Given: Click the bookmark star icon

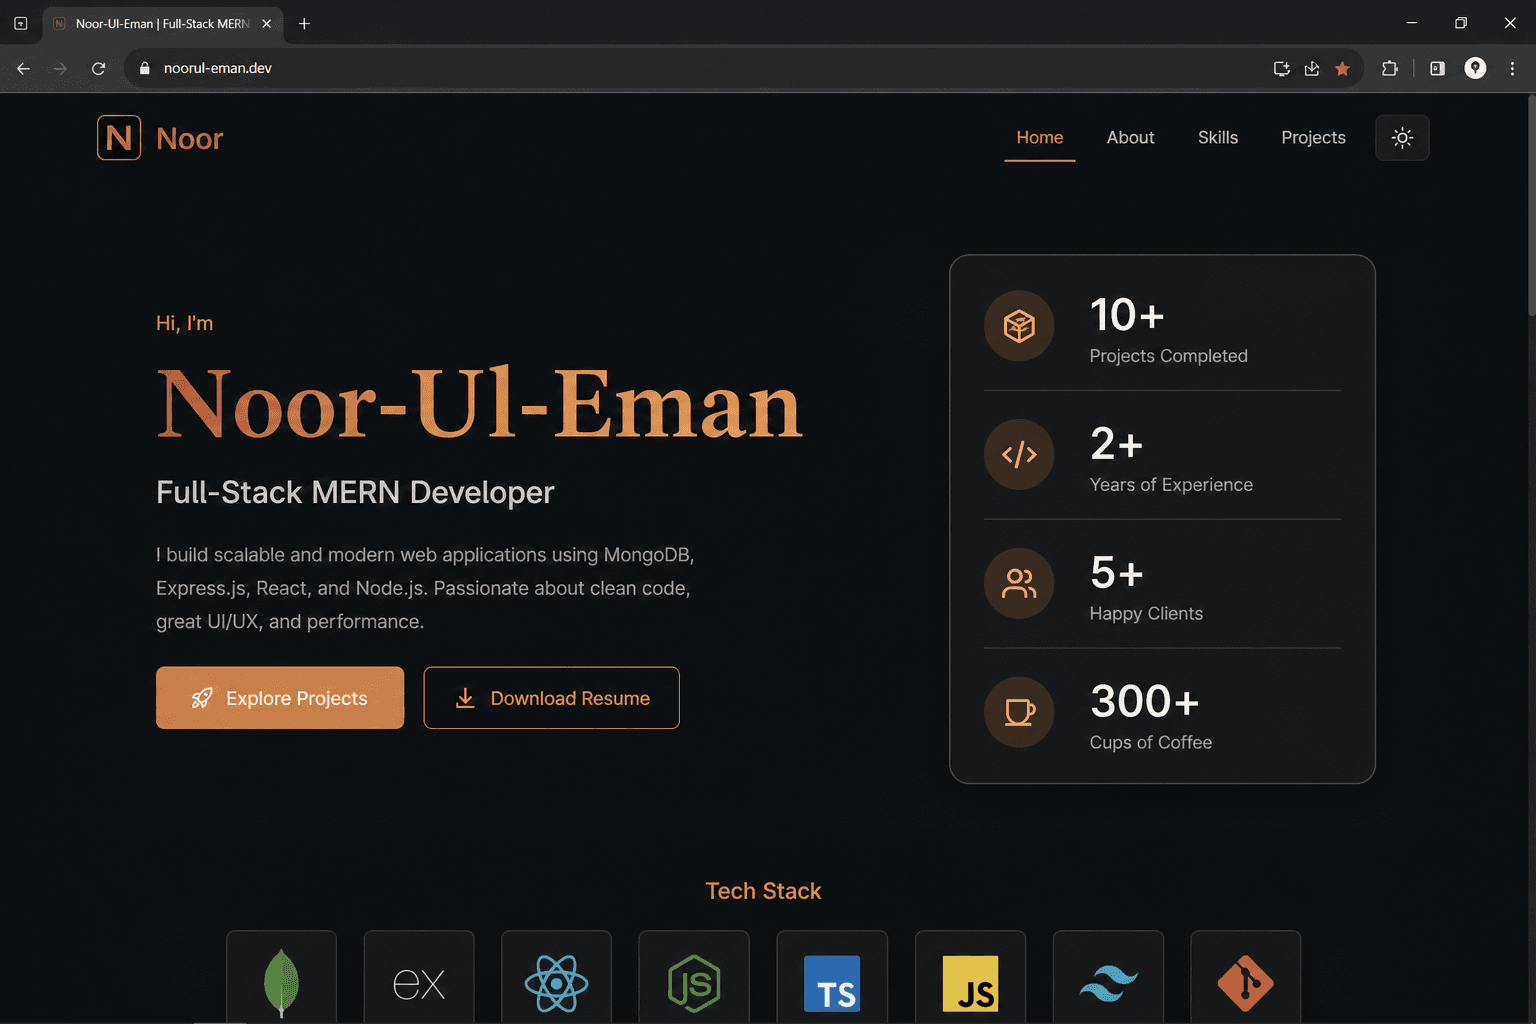Looking at the screenshot, I should [x=1342, y=68].
